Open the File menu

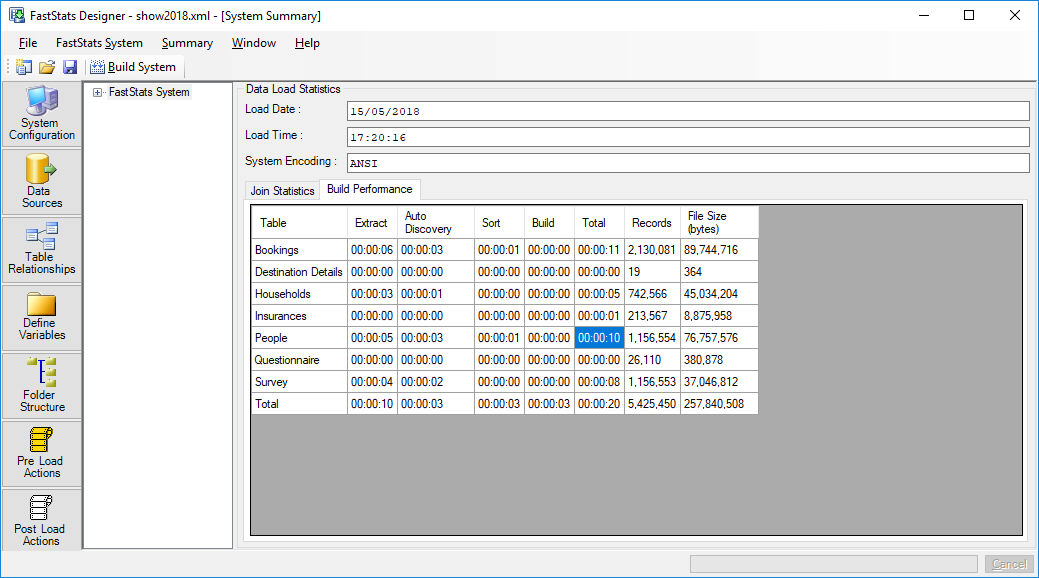point(28,43)
